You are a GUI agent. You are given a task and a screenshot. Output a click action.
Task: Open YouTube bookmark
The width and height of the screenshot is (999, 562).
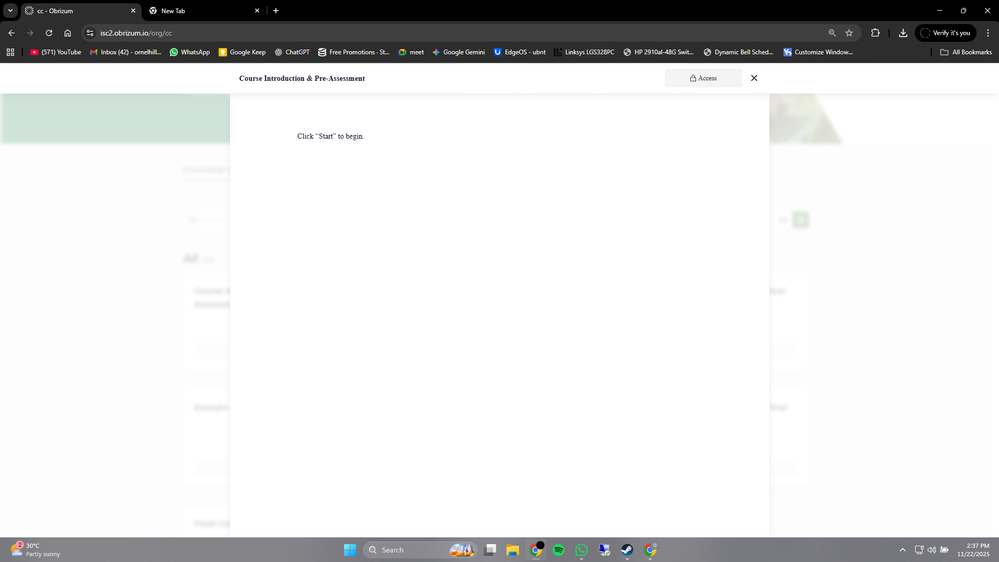click(55, 52)
